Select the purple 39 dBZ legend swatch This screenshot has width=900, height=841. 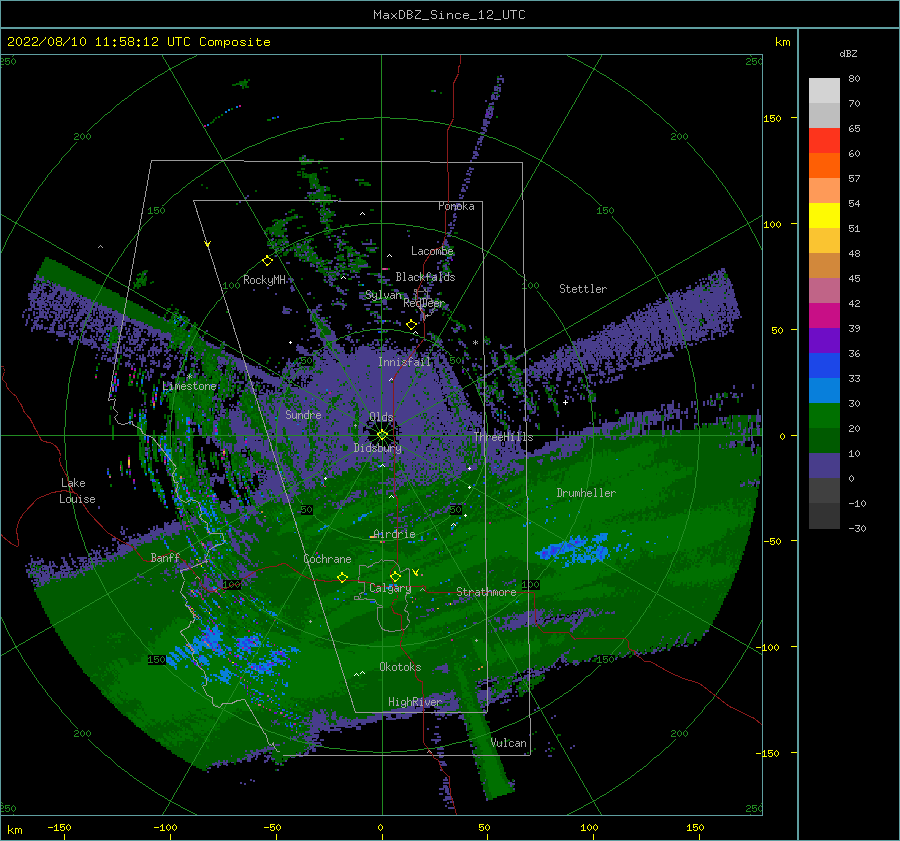824,340
